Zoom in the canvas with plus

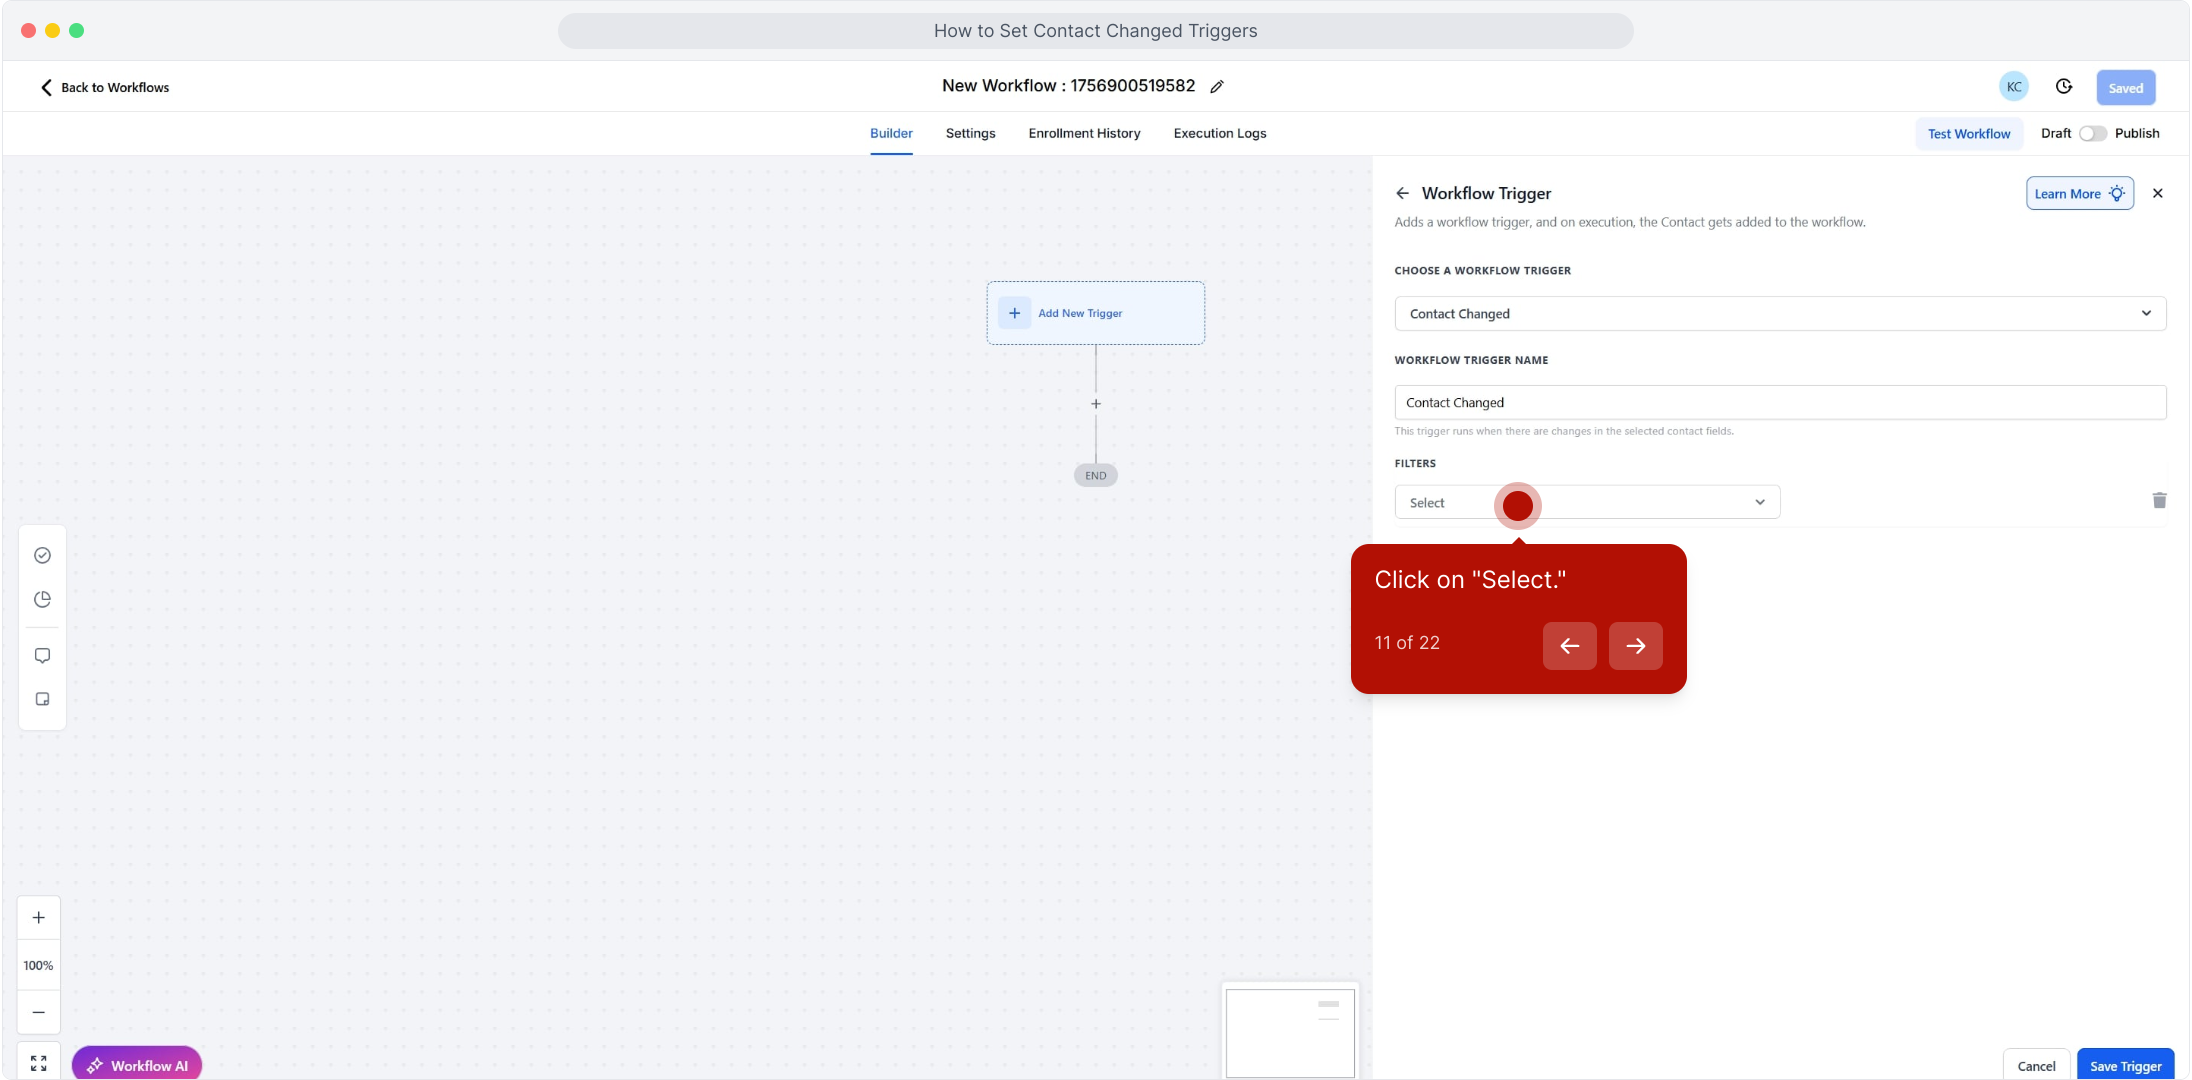coord(38,918)
